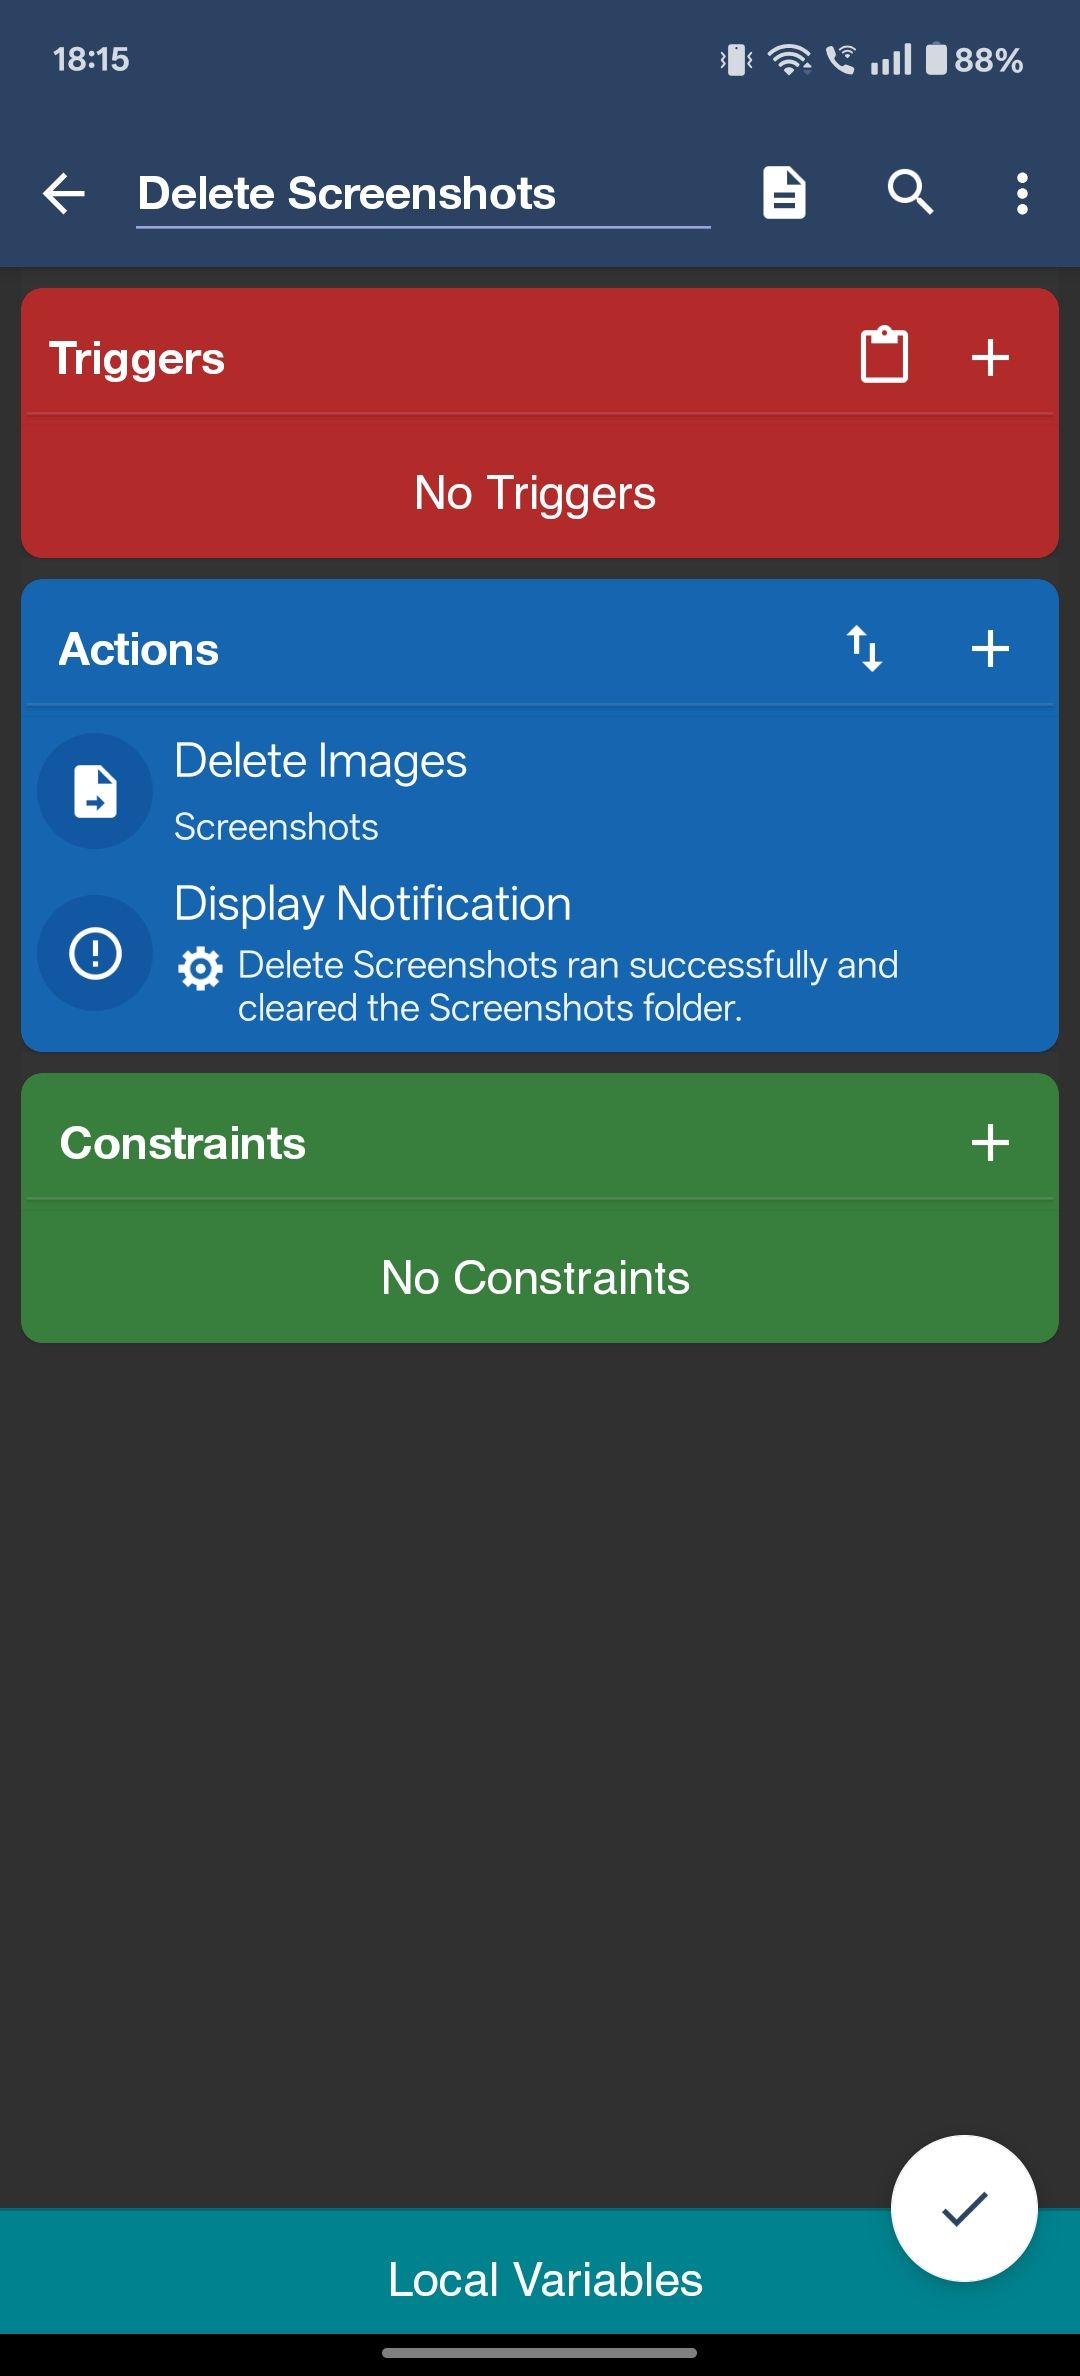The width and height of the screenshot is (1080, 2376).
Task: Open the Display Notification action
Action: pyautogui.click(x=540, y=952)
